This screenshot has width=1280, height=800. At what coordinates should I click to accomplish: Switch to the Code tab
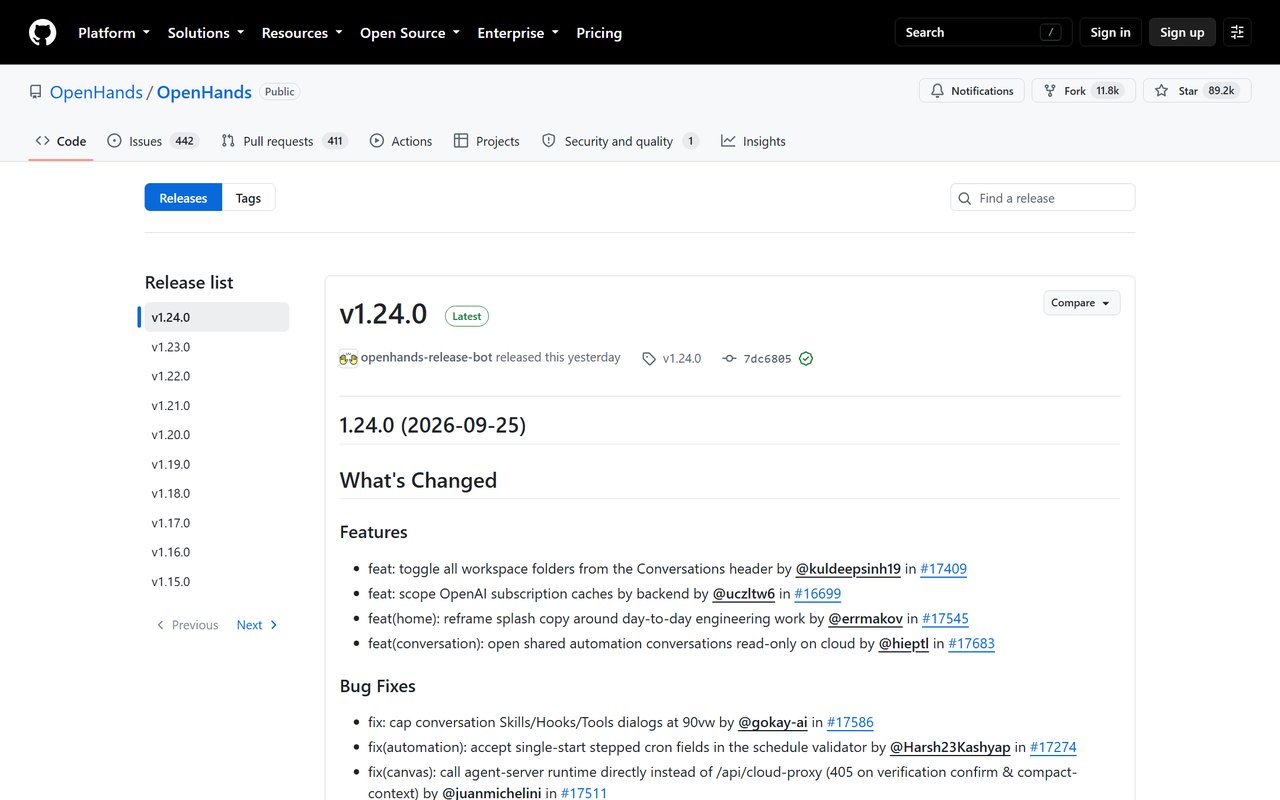tap(61, 141)
